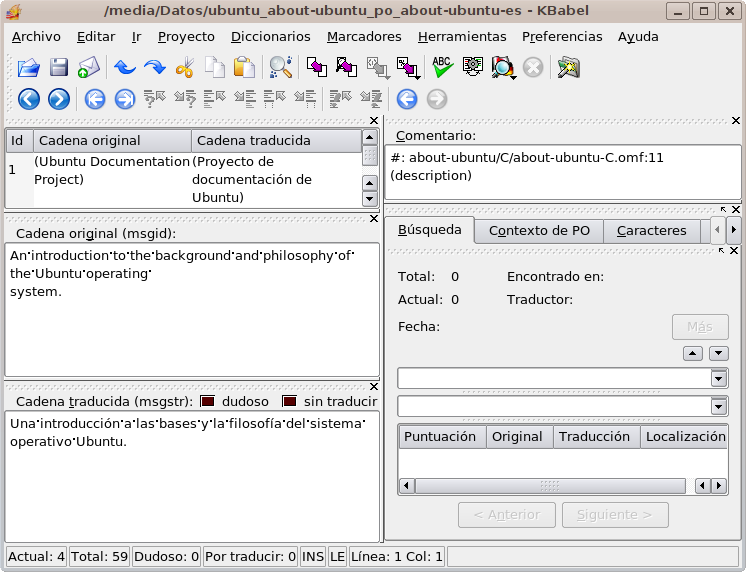Expand the first search result combo box

point(718,379)
